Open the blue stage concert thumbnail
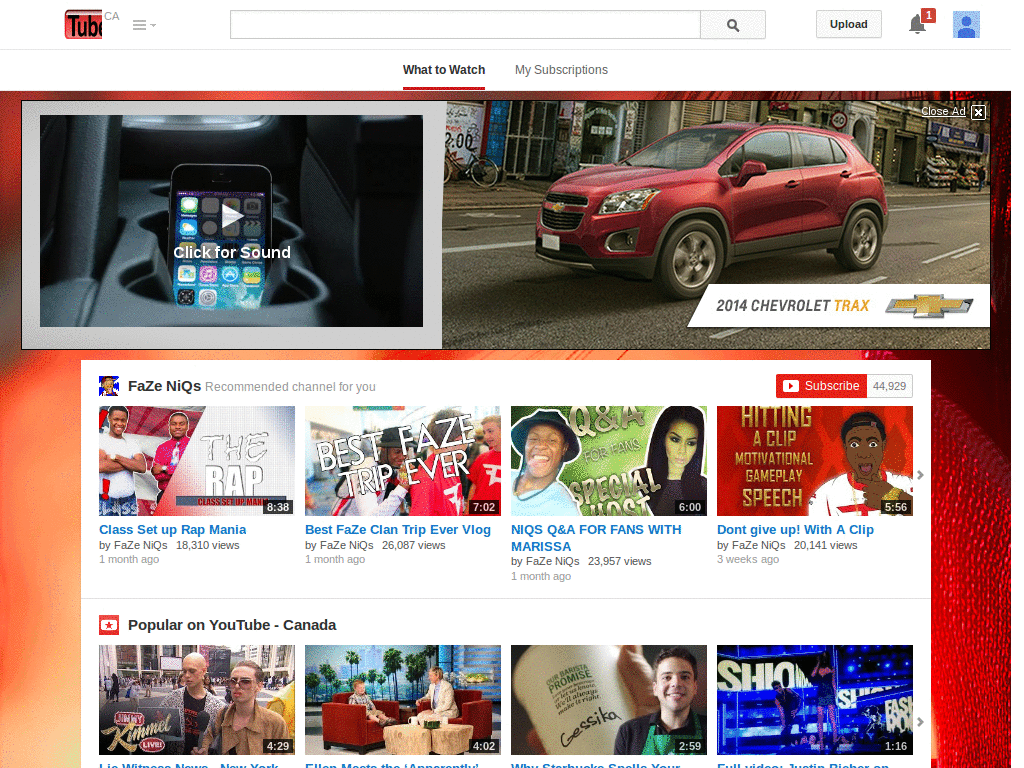1024x768 pixels. 815,700
